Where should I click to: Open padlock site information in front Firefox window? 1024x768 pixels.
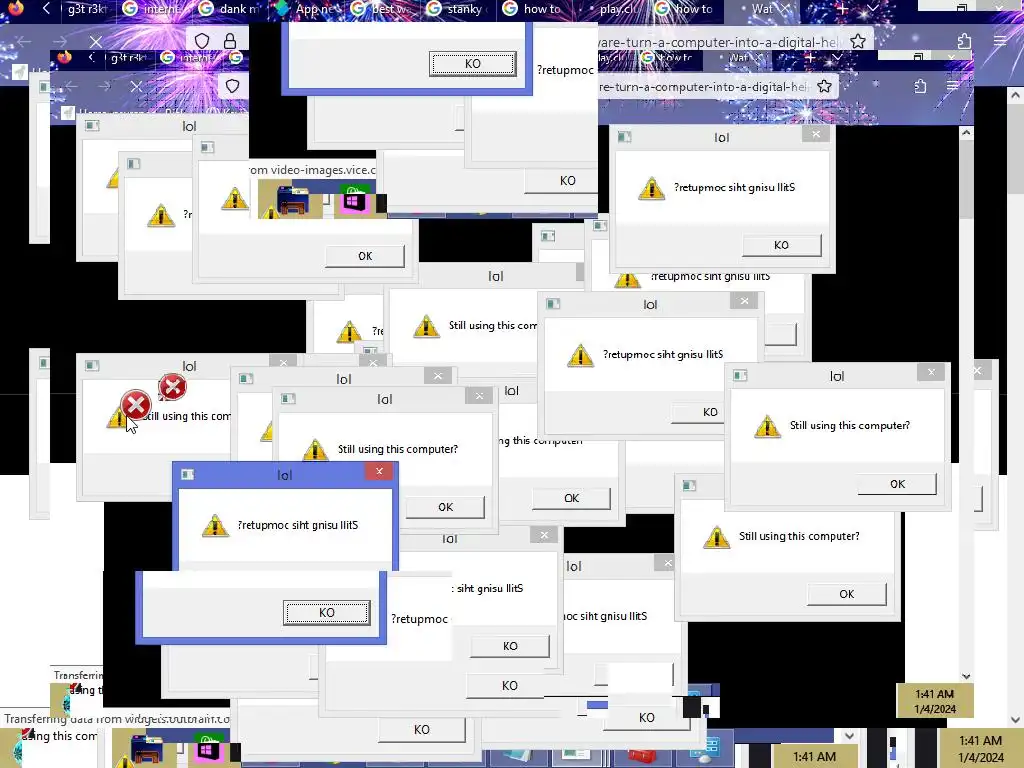coord(230,42)
